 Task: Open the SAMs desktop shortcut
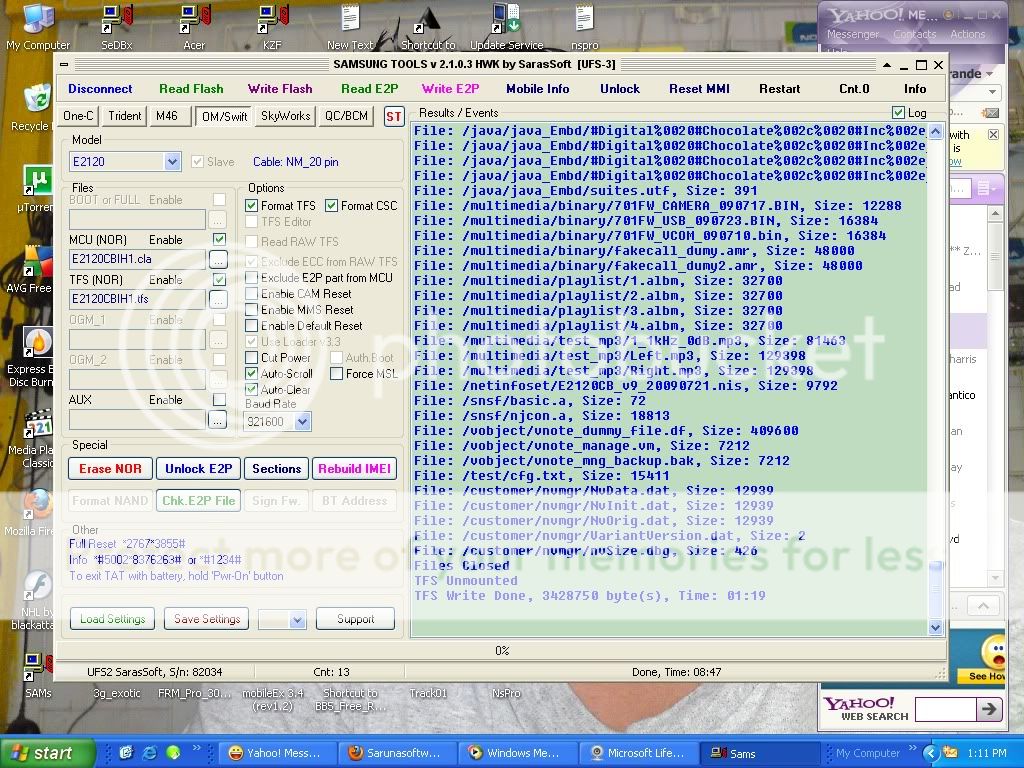pos(38,674)
